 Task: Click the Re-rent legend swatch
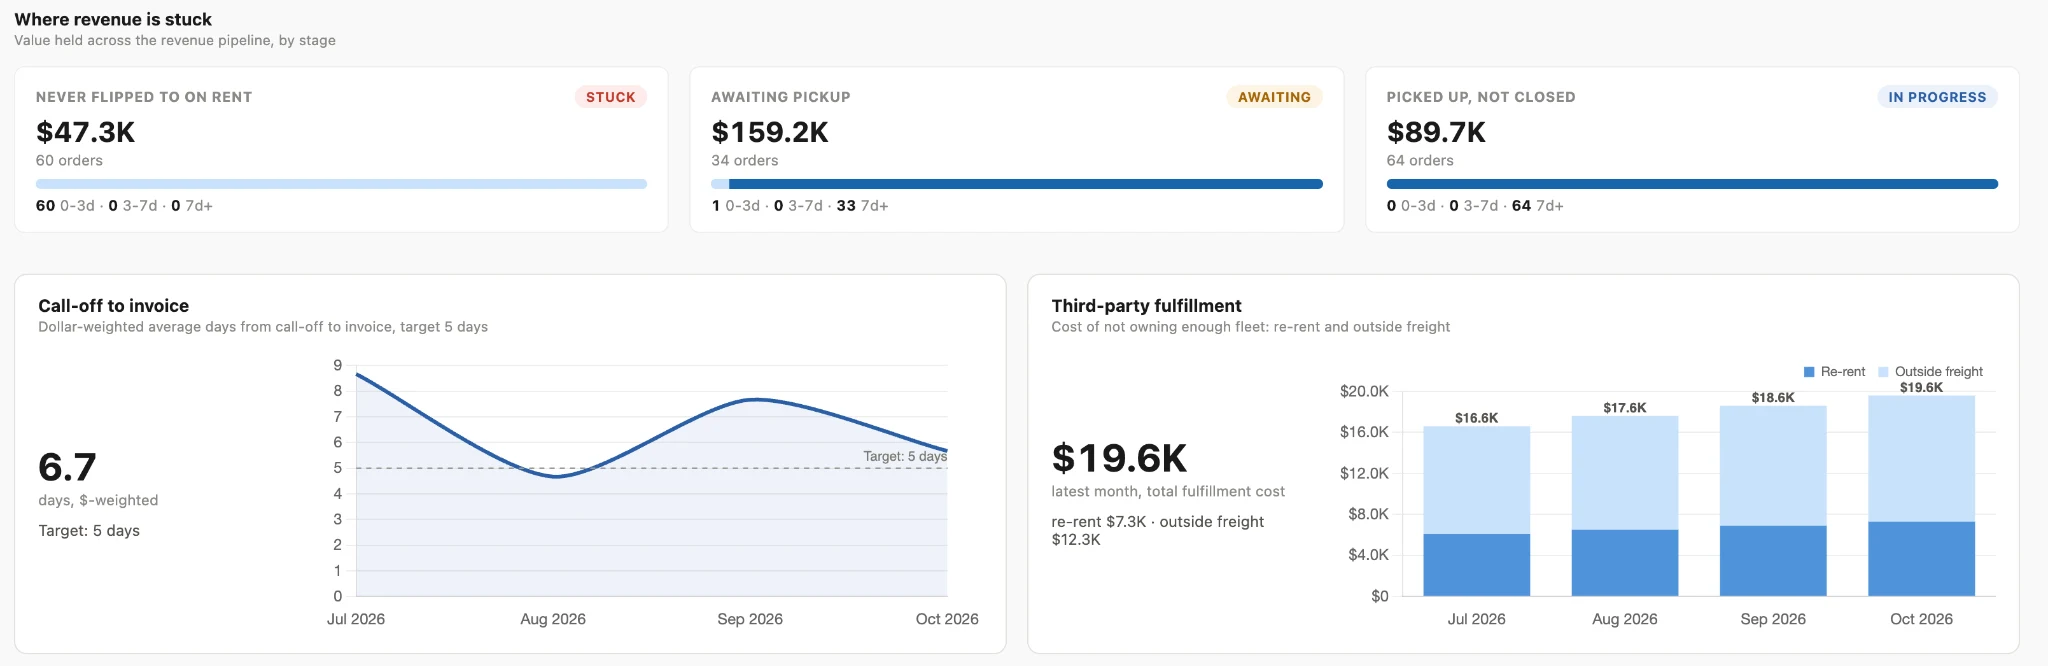(x=1809, y=372)
